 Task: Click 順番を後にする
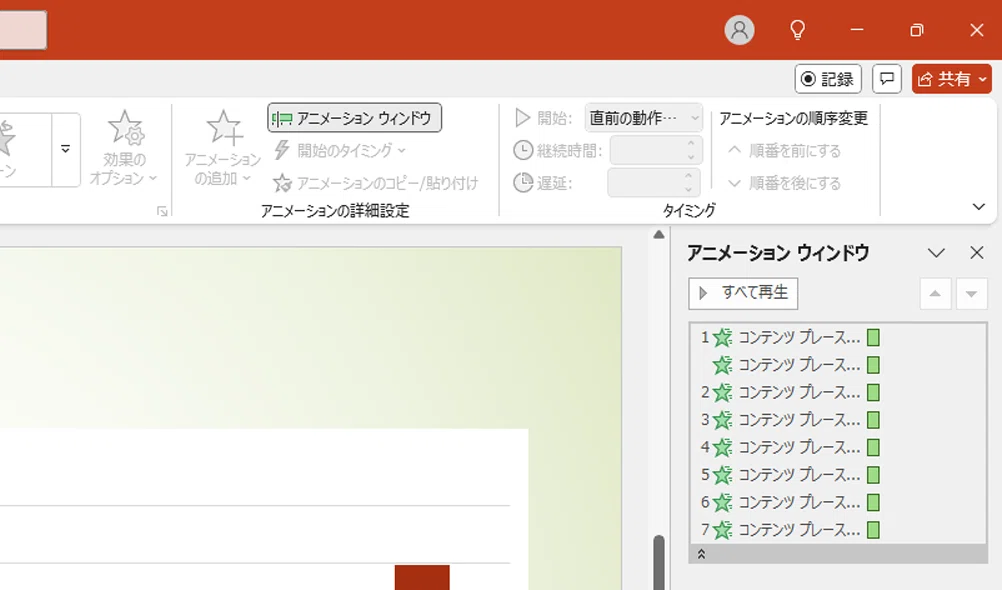[784, 183]
